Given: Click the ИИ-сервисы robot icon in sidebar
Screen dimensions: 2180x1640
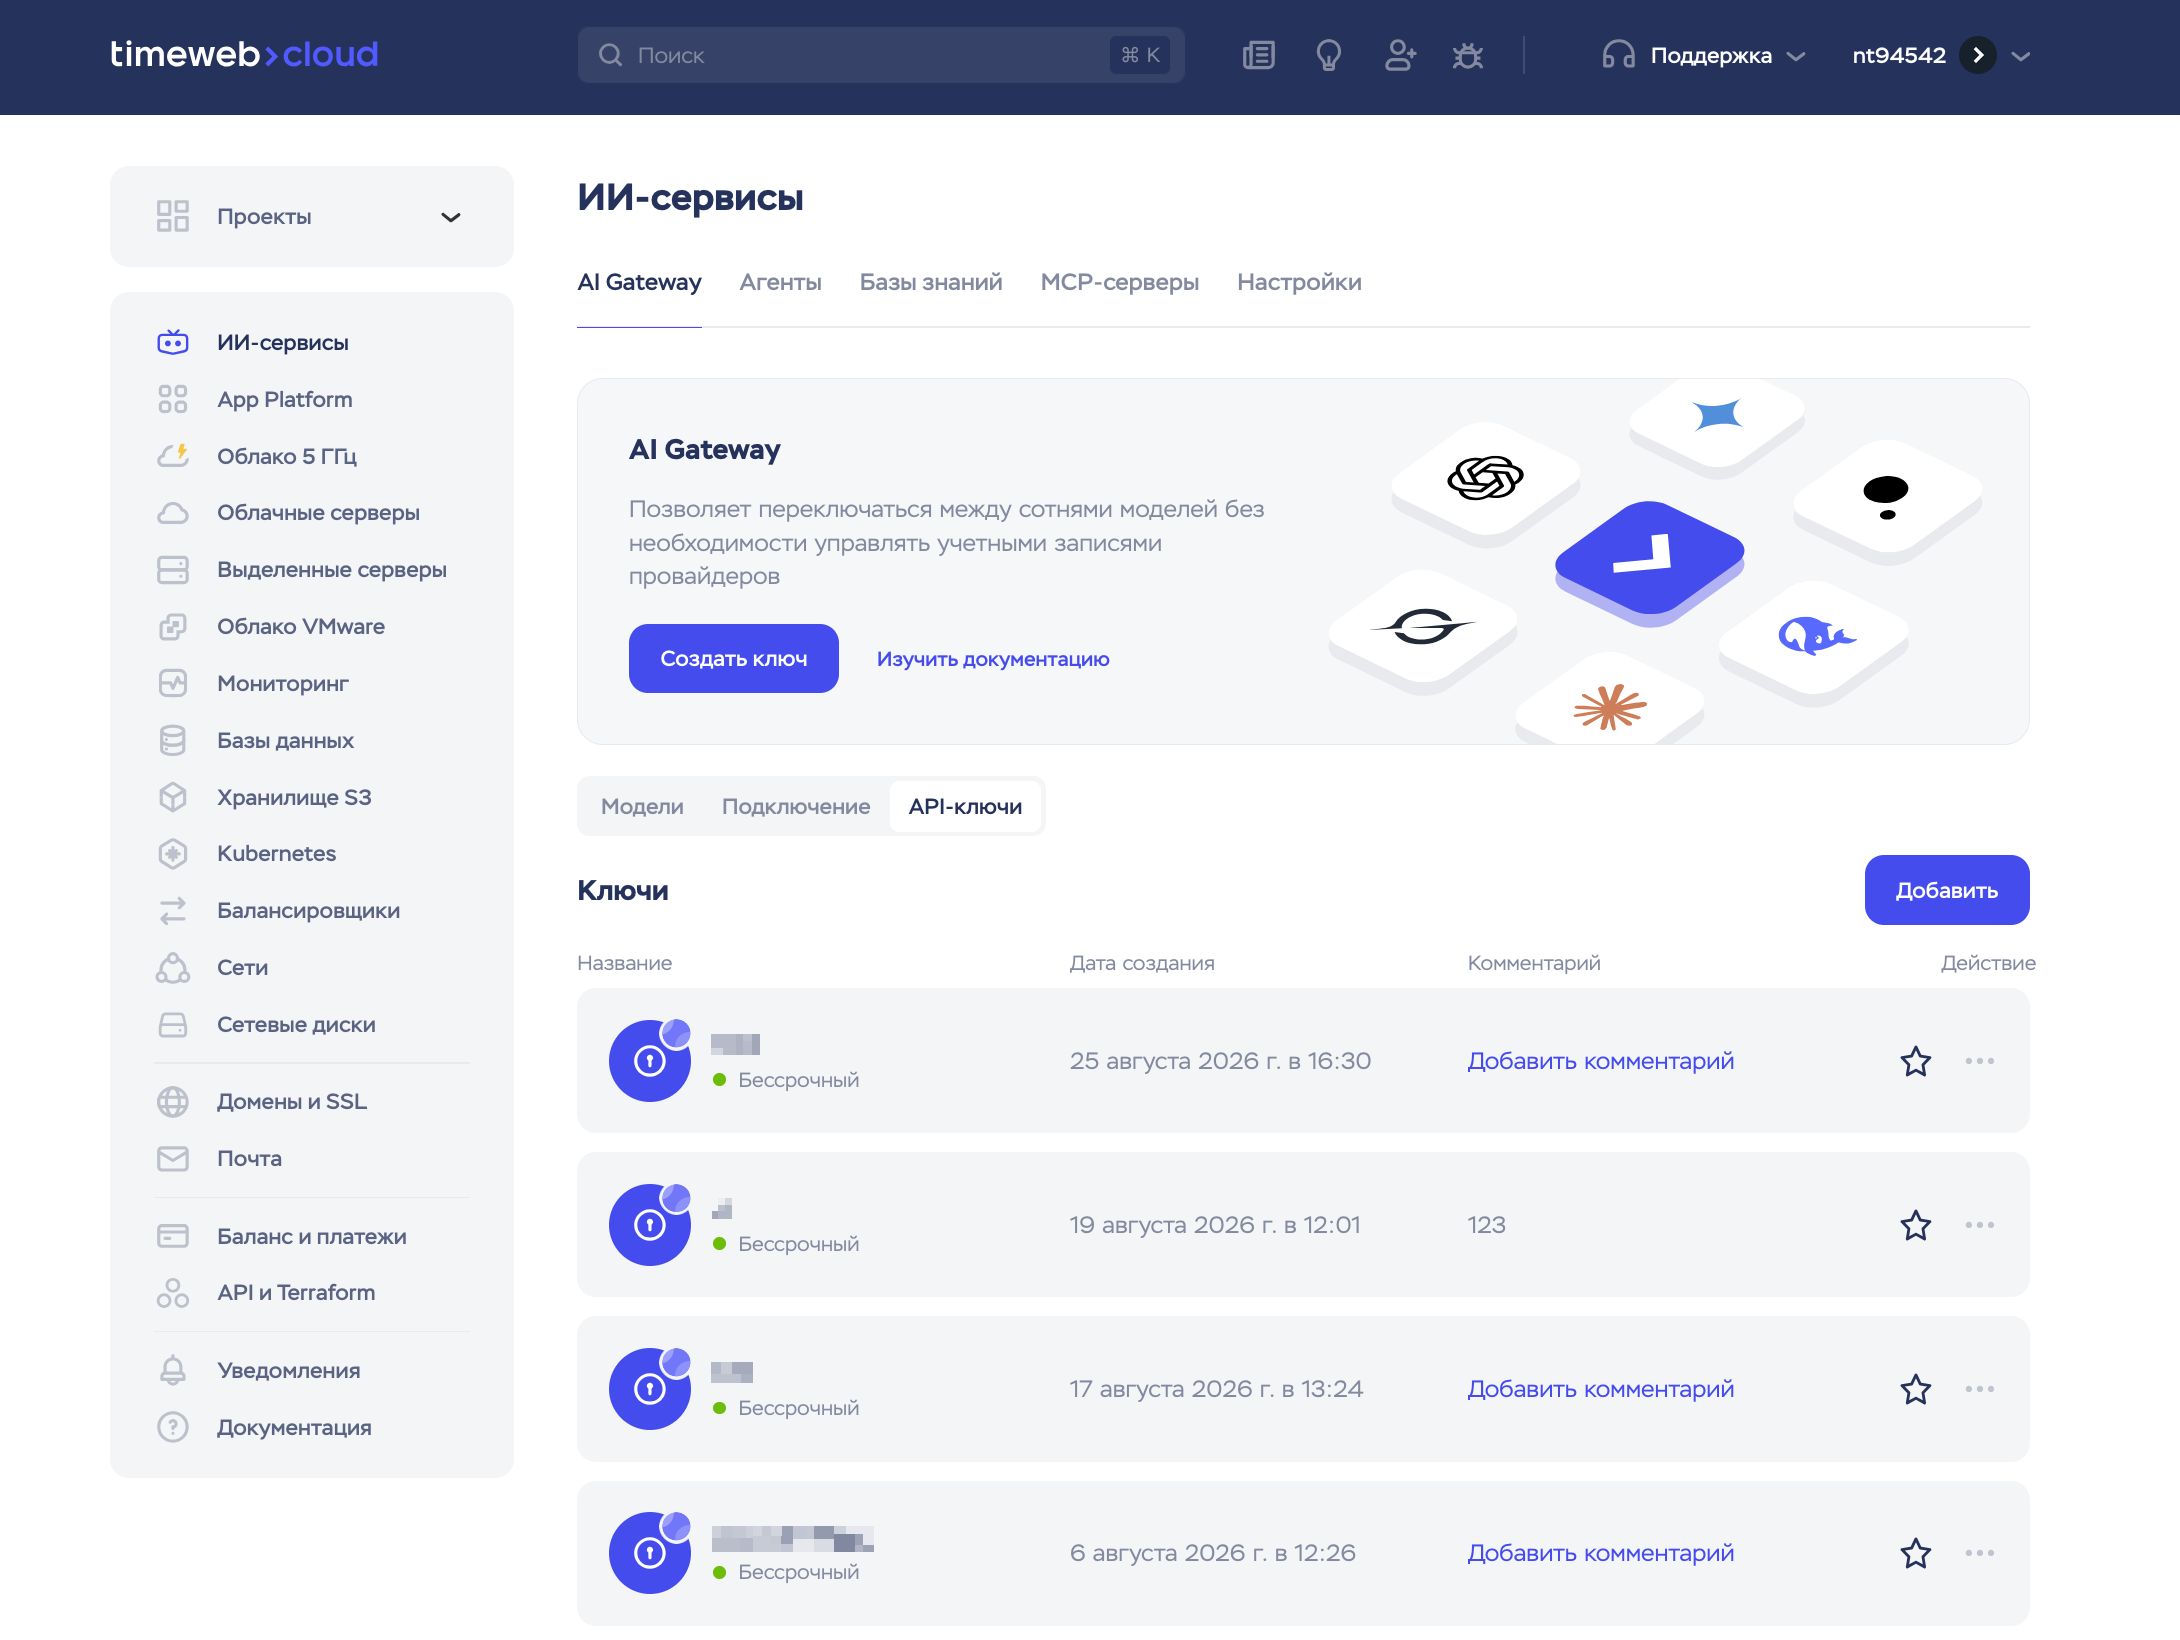Looking at the screenshot, I should [173, 342].
